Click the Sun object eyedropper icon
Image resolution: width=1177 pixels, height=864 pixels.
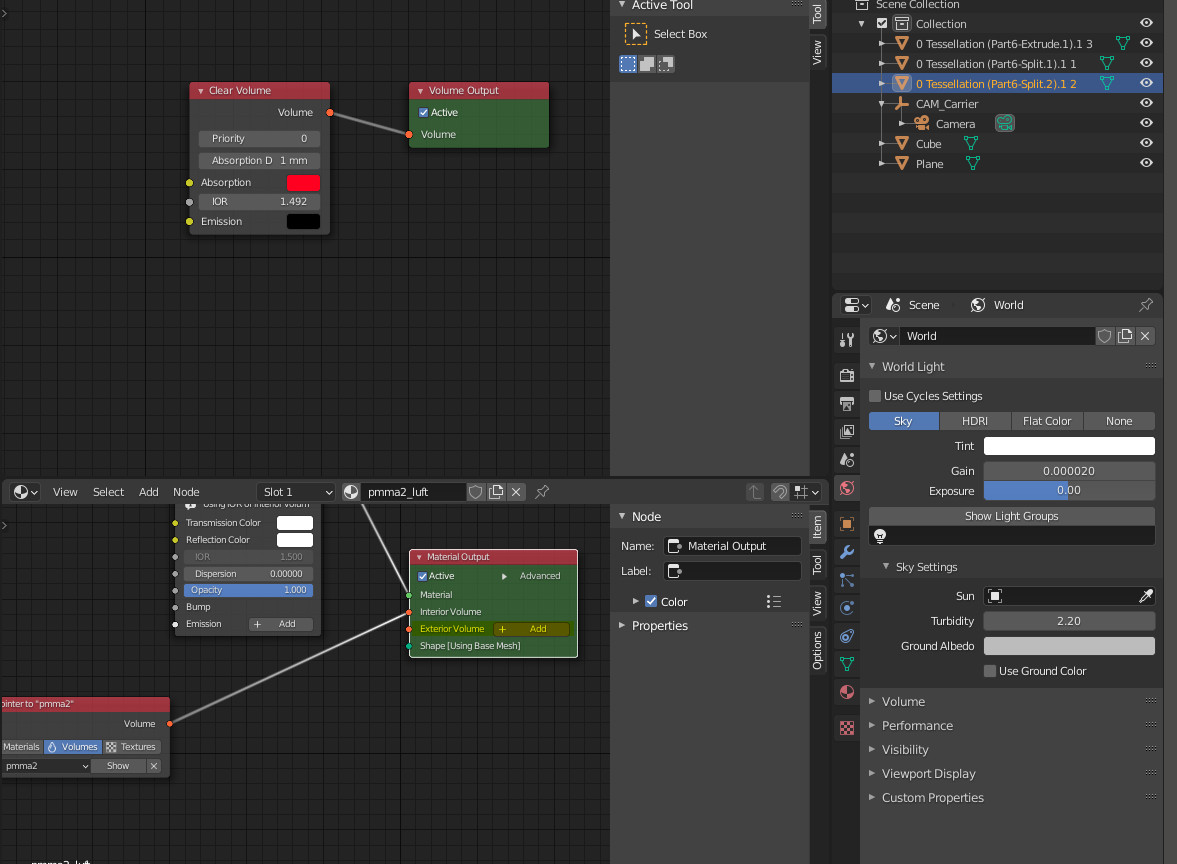(1146, 596)
